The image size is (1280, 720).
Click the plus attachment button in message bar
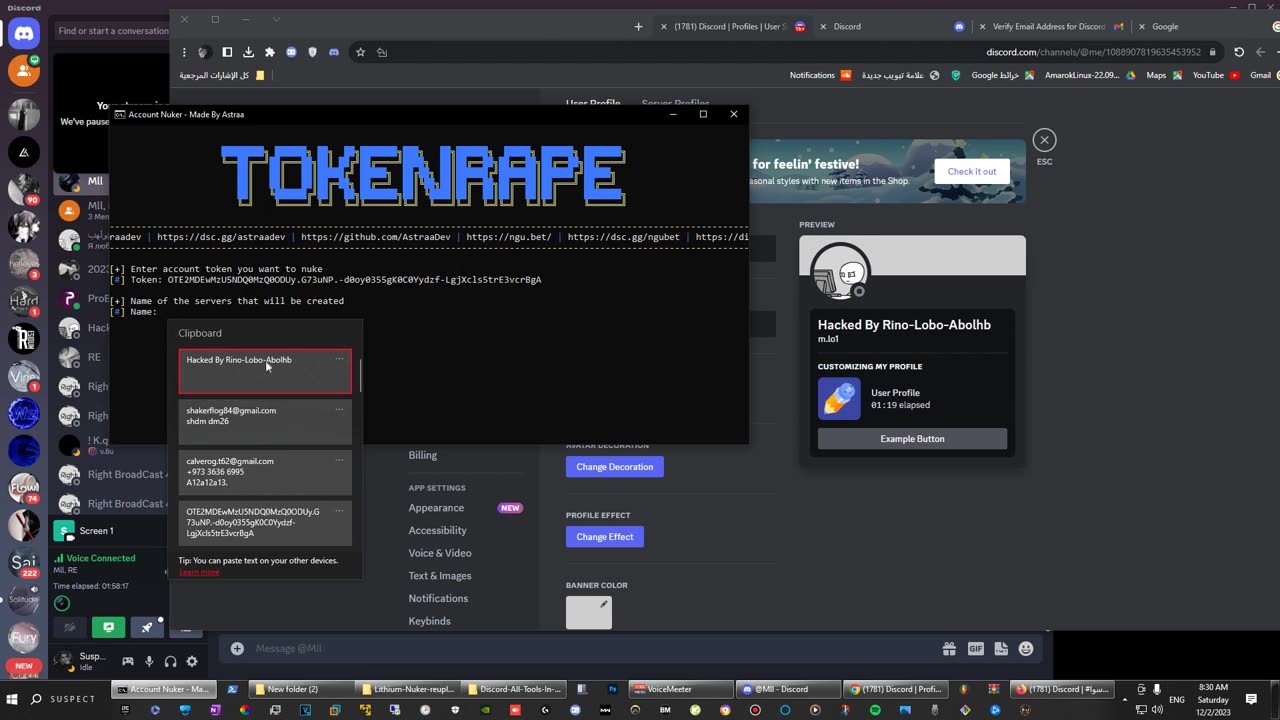237,649
